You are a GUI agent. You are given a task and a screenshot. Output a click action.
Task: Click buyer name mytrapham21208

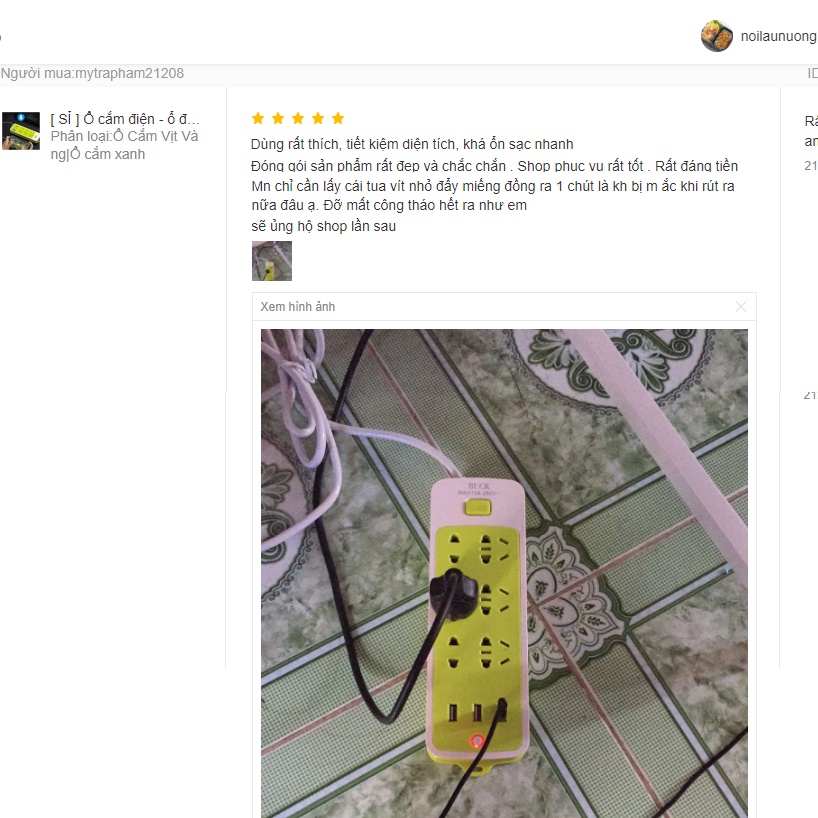click(130, 73)
